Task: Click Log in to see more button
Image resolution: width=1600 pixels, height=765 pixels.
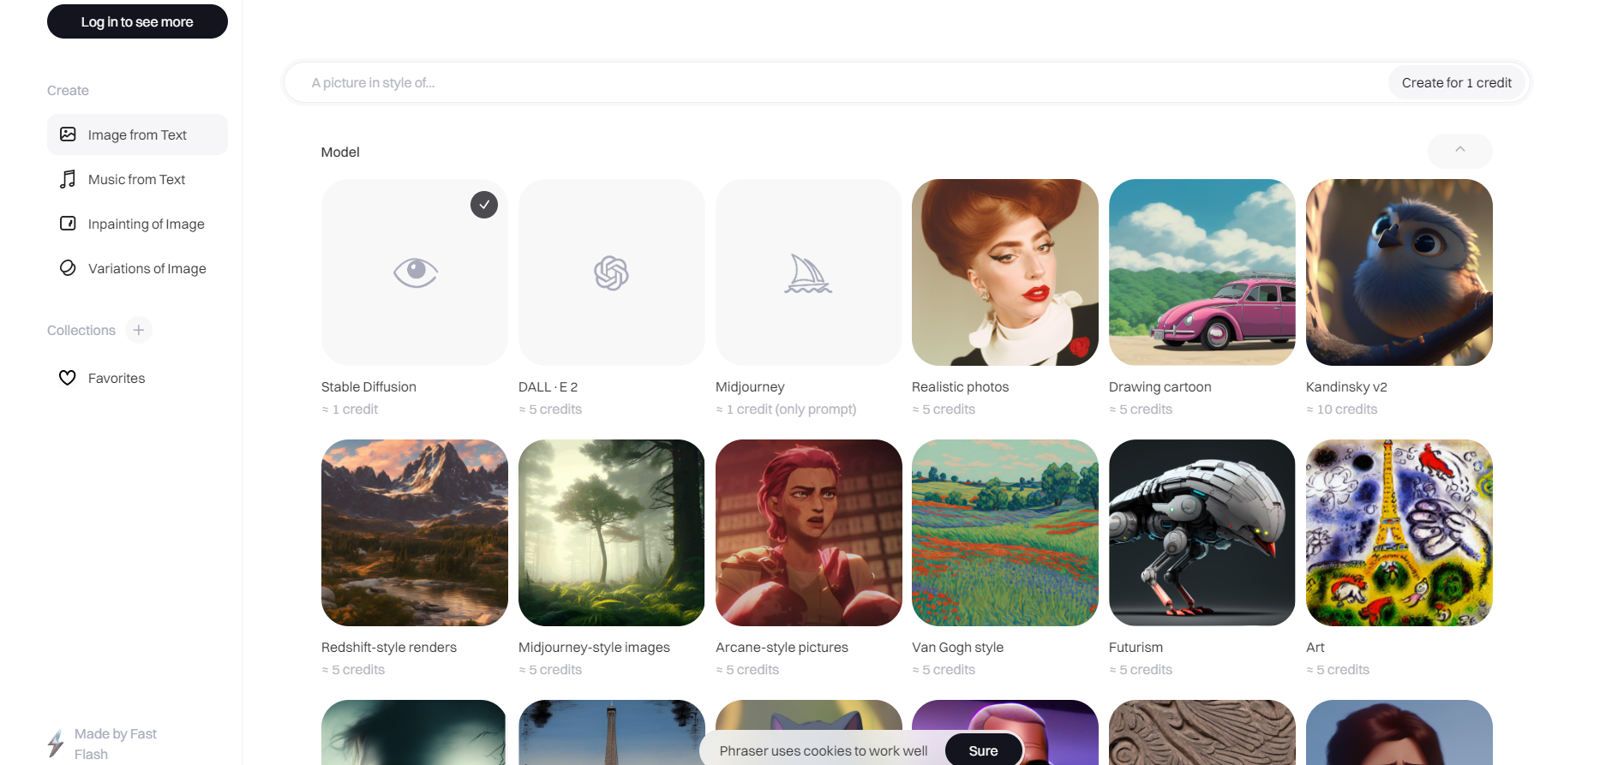Action: (137, 21)
